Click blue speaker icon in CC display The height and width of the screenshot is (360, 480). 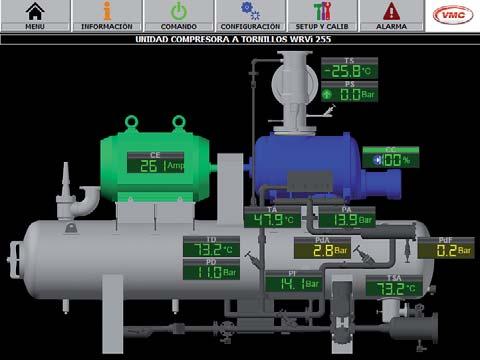377,161
